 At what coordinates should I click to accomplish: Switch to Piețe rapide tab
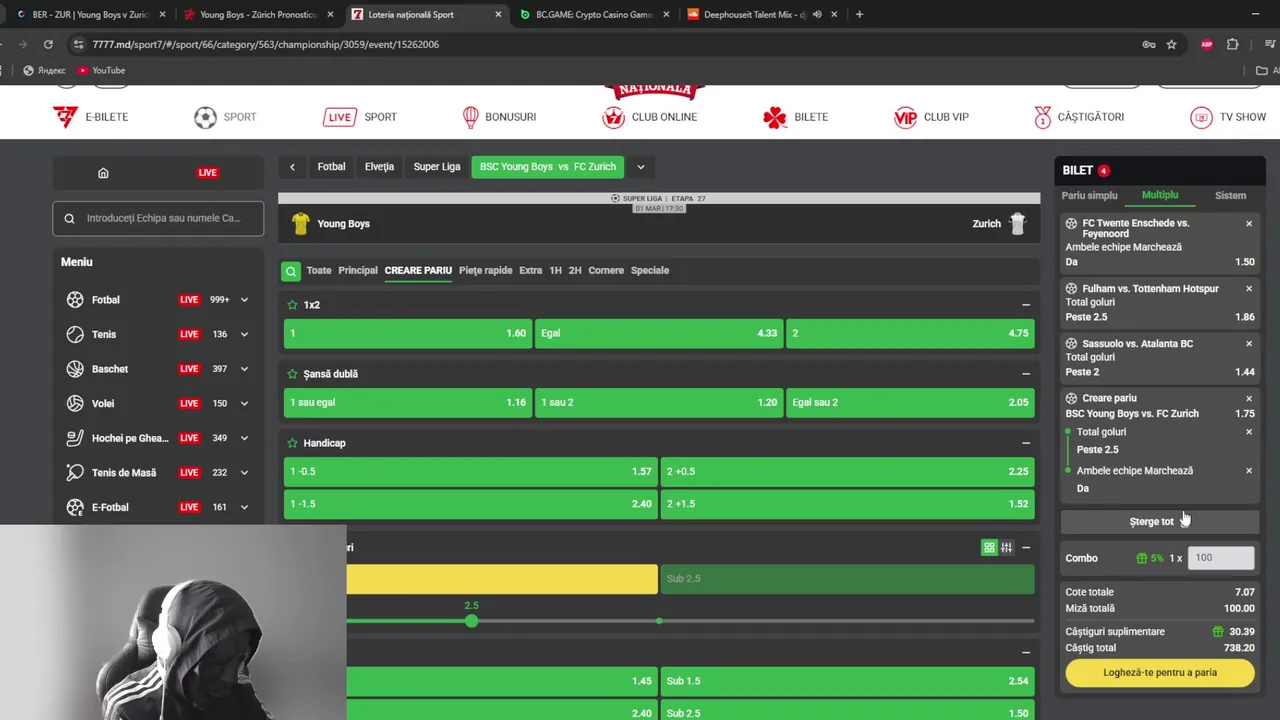(x=485, y=271)
